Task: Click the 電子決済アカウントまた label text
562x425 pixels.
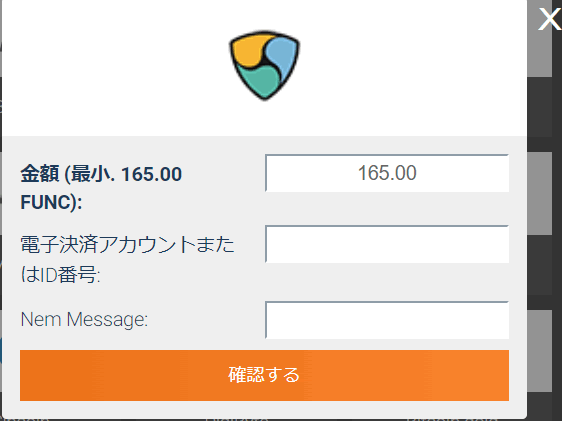Action: tap(127, 245)
